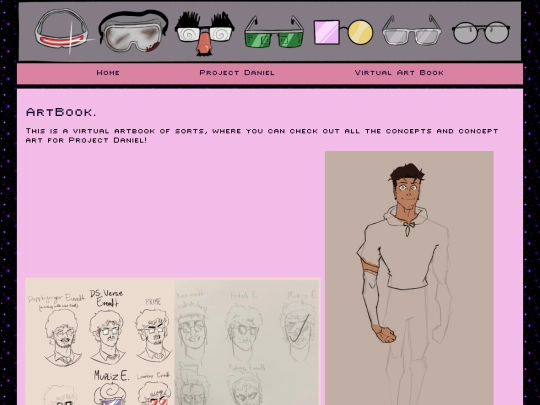Click the clear rectangular glasses in the banner

[412, 30]
